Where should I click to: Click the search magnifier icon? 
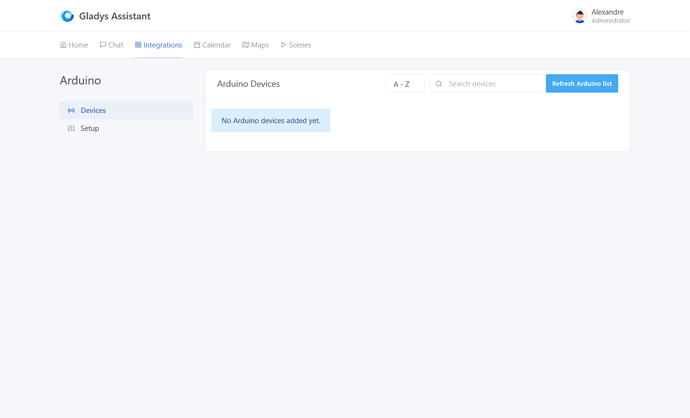[x=439, y=84]
